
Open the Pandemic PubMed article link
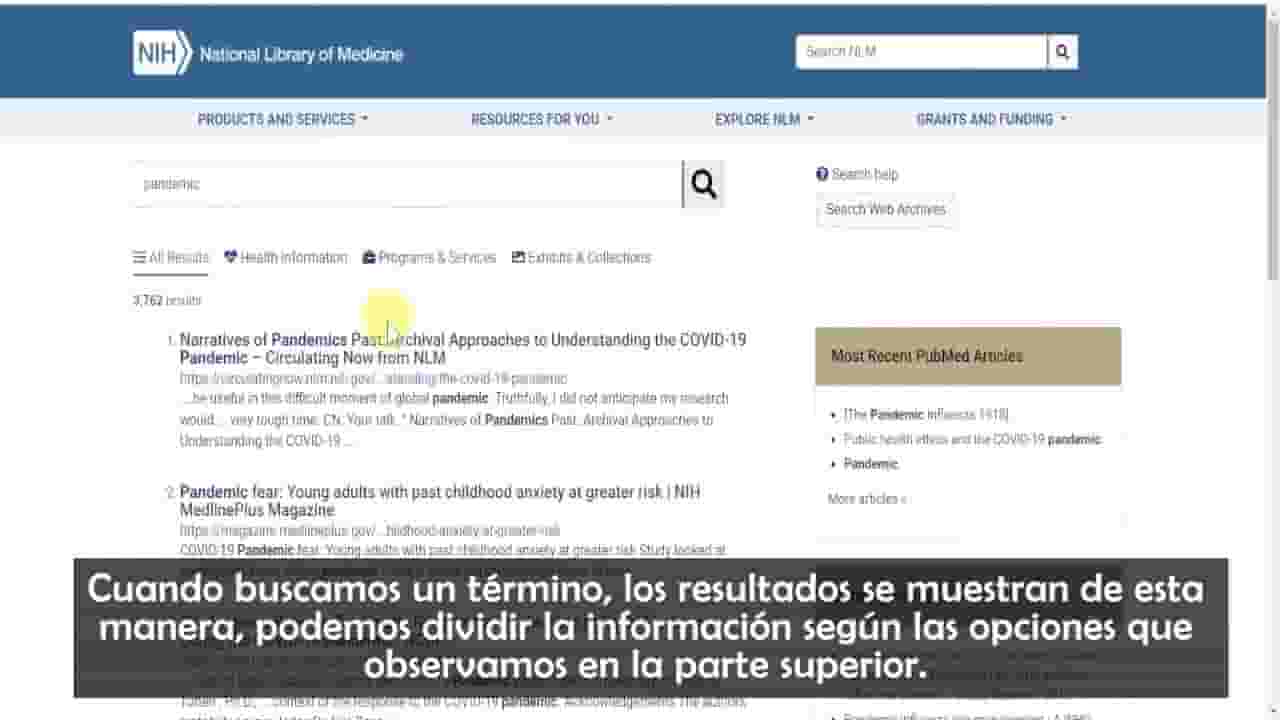tap(871, 464)
